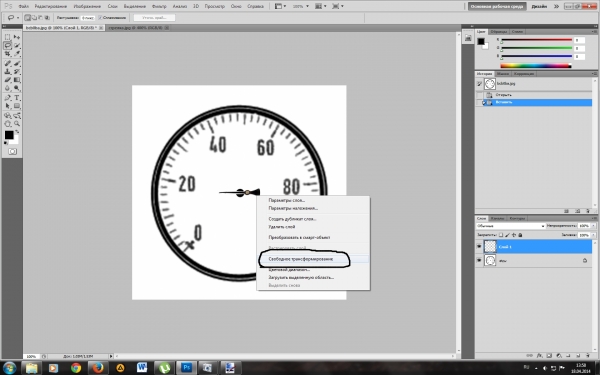Create a new layer icon
600x375 pixels.
pos(578,355)
